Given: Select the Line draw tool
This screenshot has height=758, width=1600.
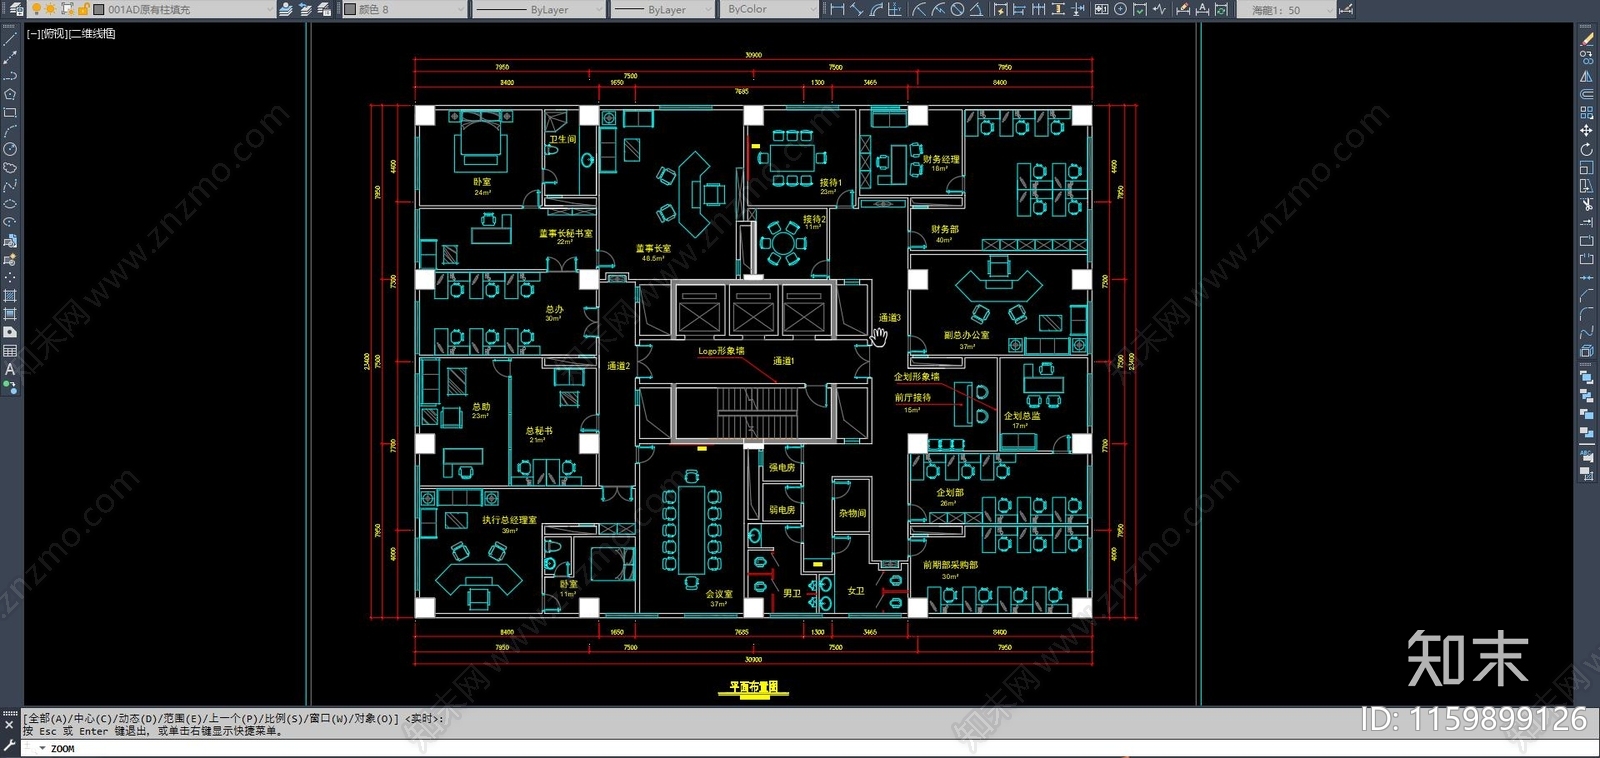Looking at the screenshot, I should pos(10,39).
